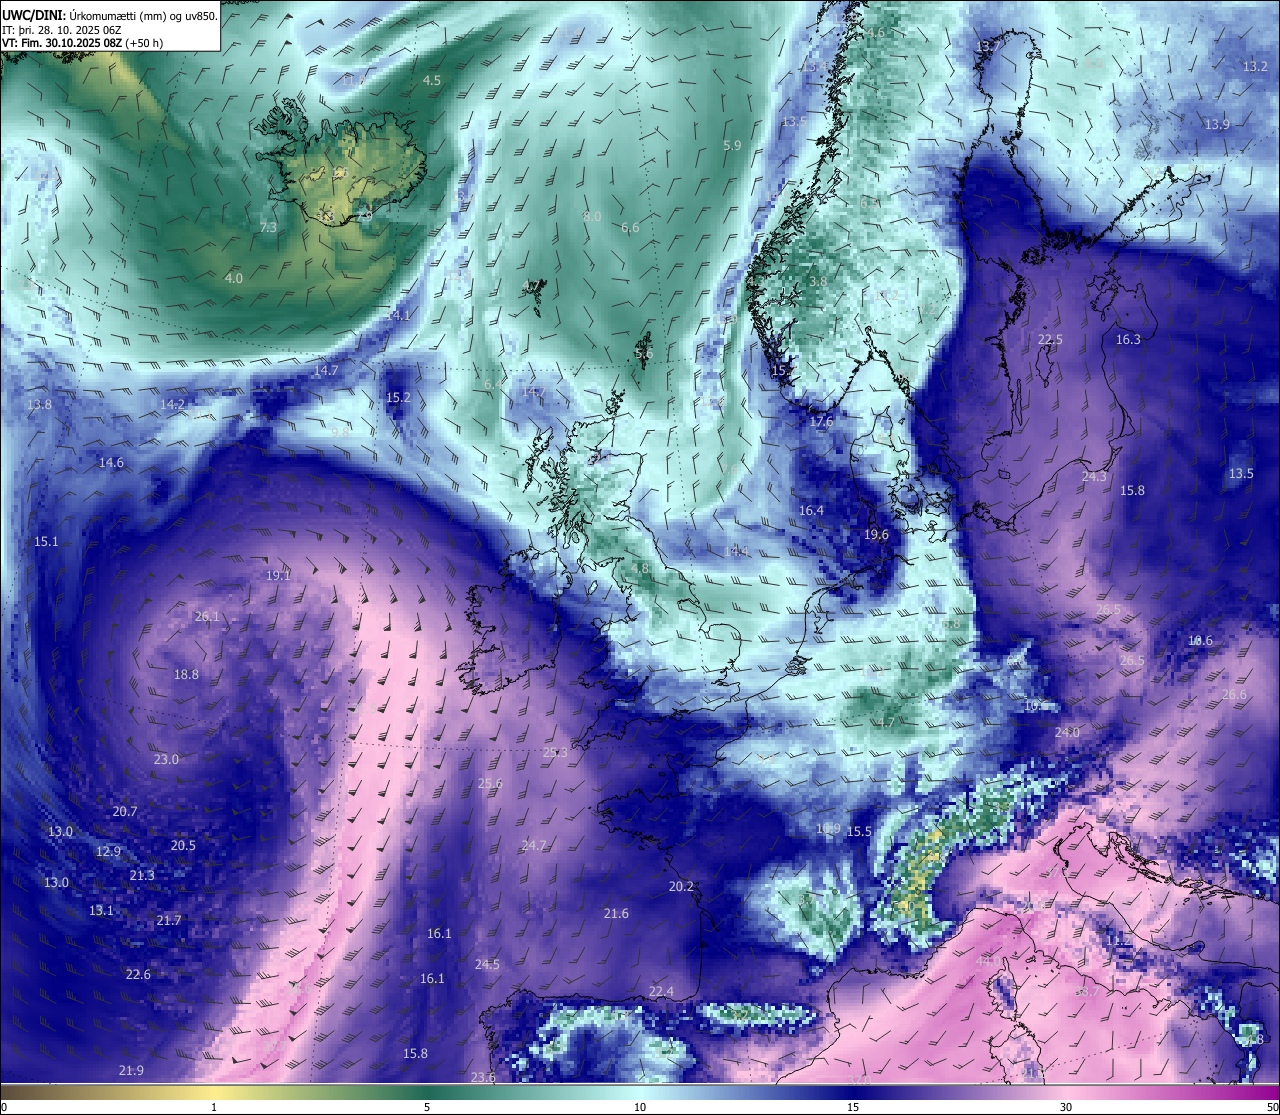1280x1115 pixels.
Task: Click the 4.5 value north of Iceland
Action: click(x=432, y=80)
